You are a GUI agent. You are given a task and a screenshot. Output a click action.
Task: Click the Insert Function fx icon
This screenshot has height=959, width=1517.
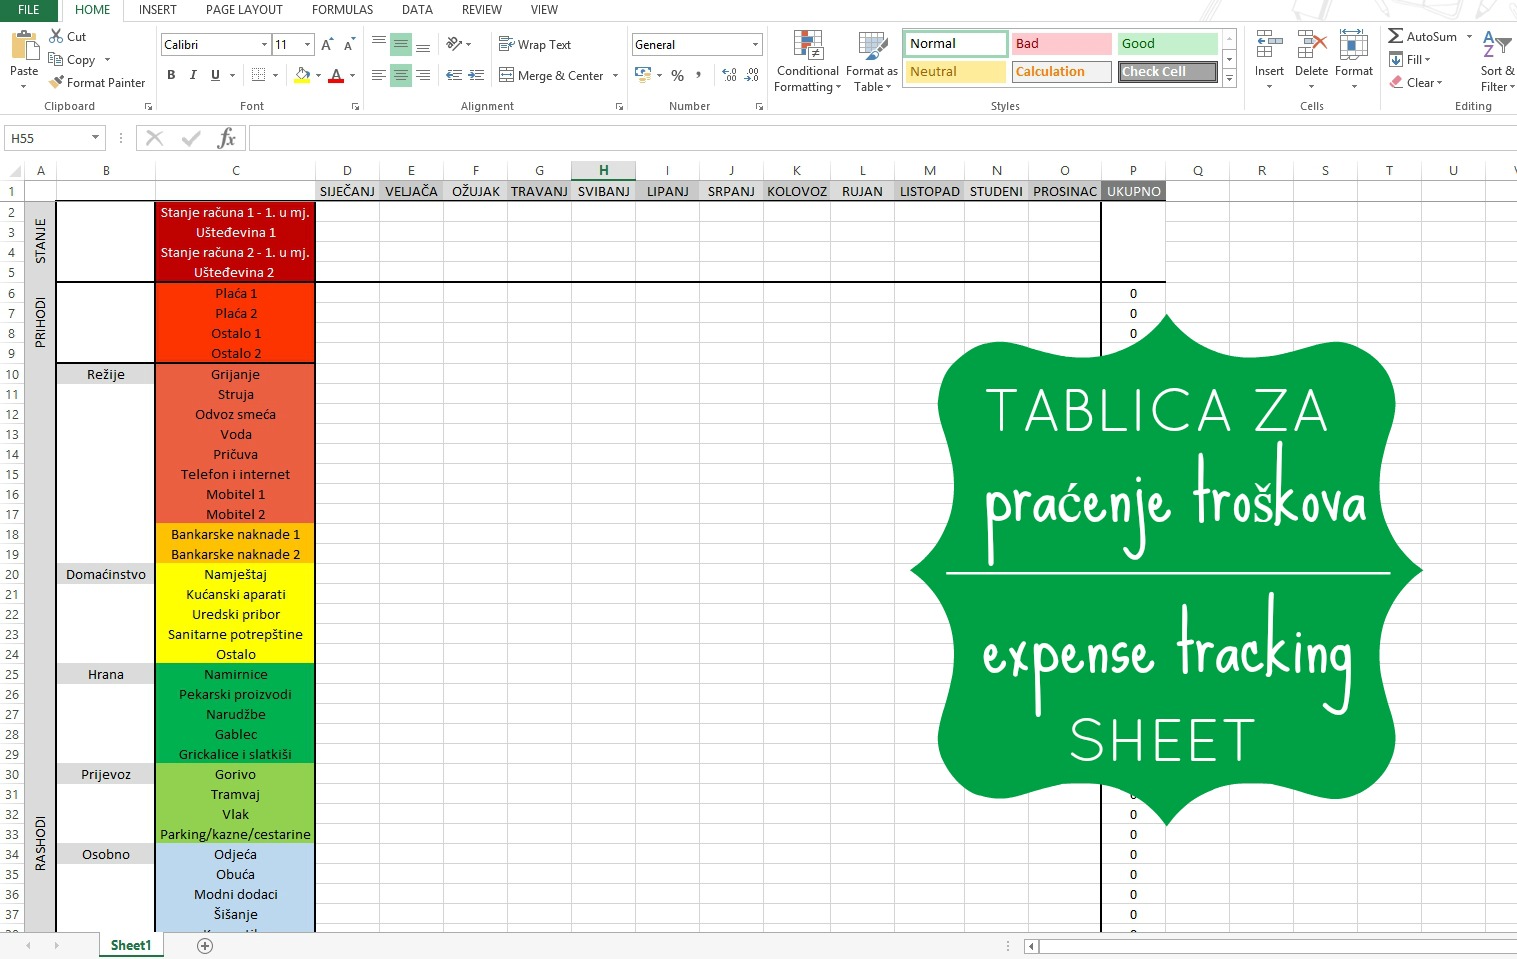tap(227, 137)
